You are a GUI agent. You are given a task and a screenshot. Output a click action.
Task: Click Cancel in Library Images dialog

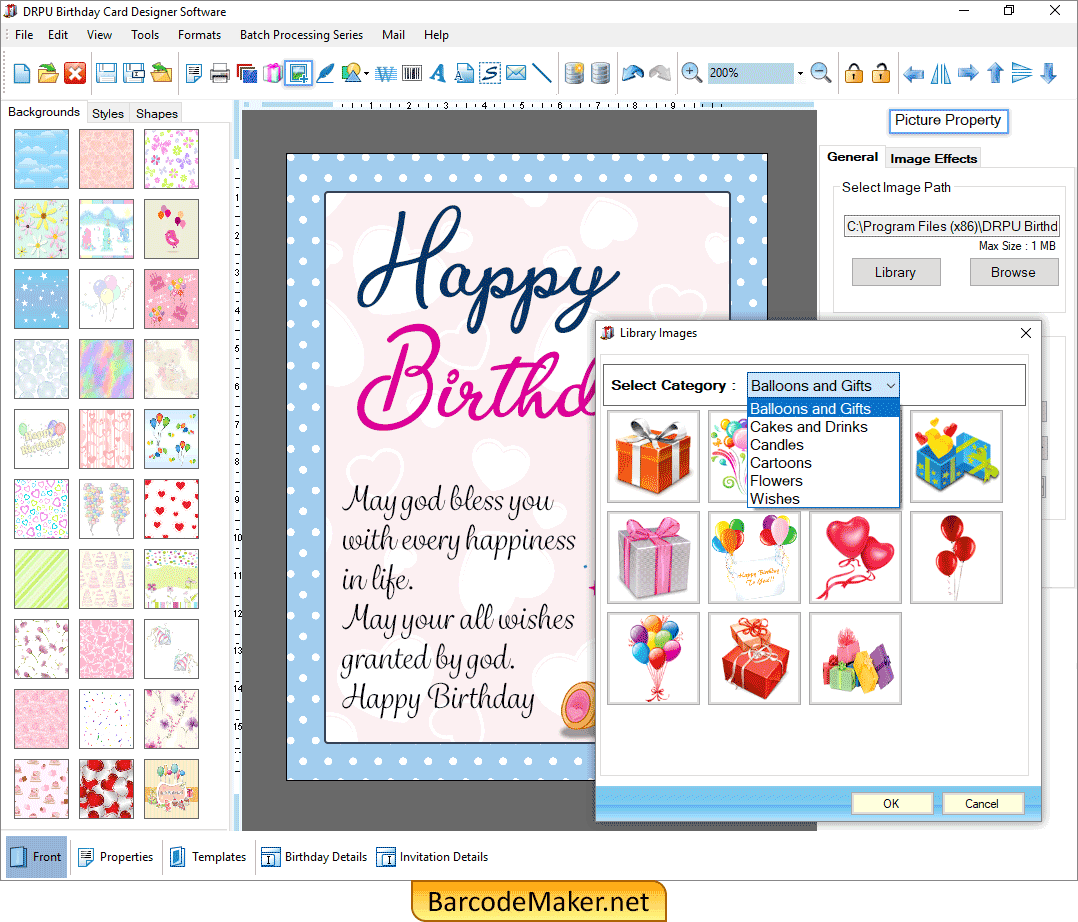pyautogui.click(x=982, y=804)
